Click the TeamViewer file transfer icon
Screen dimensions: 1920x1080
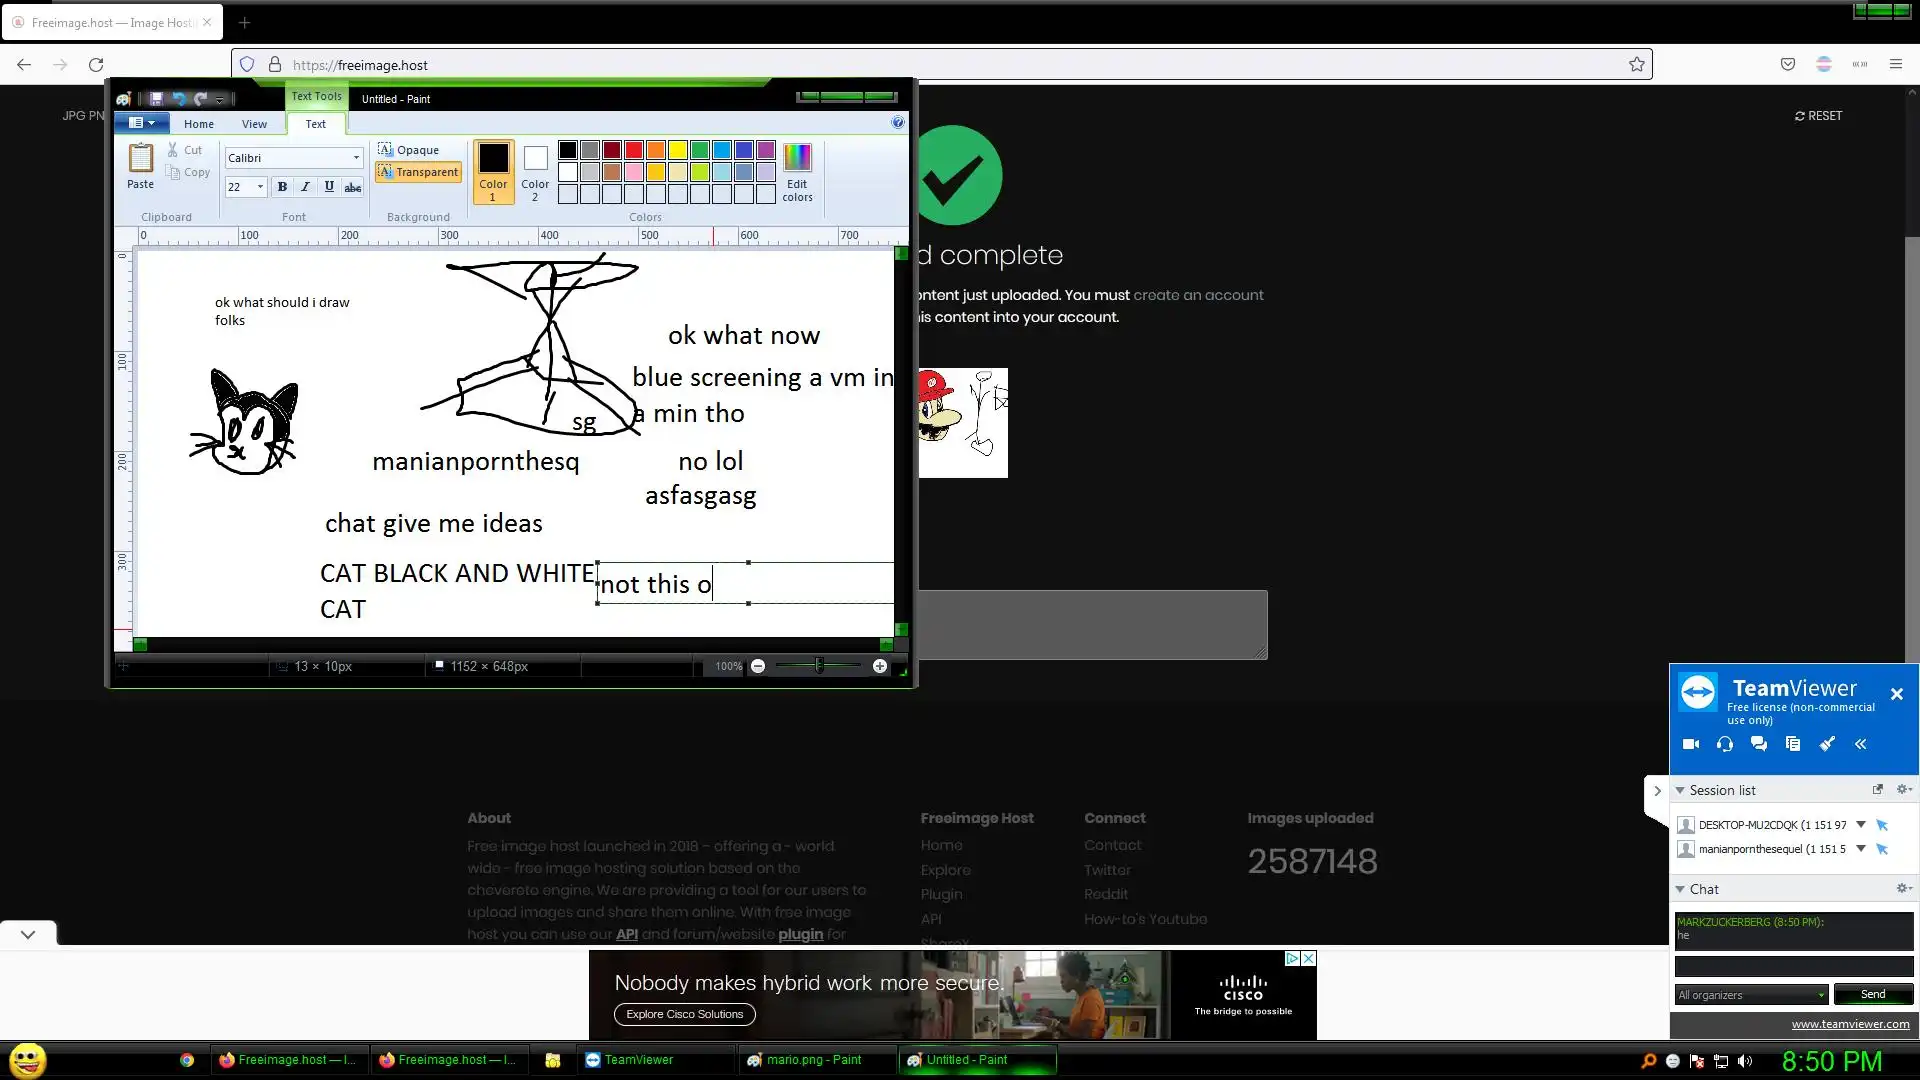(x=1793, y=744)
